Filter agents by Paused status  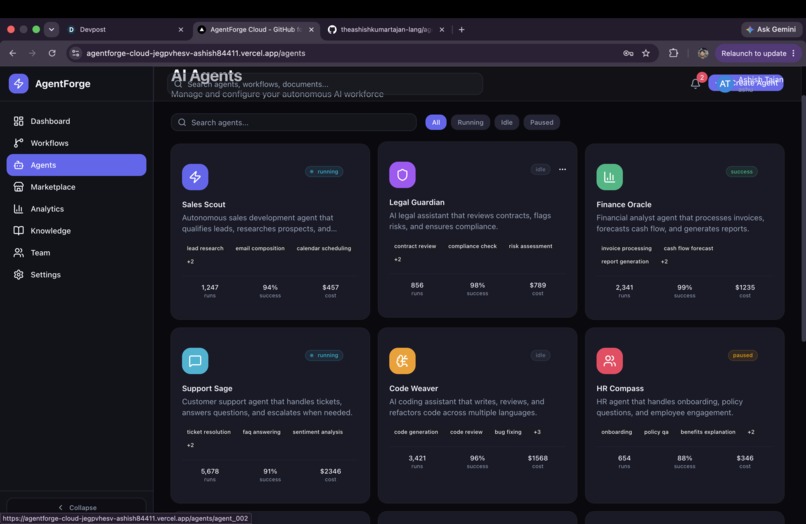coord(542,122)
